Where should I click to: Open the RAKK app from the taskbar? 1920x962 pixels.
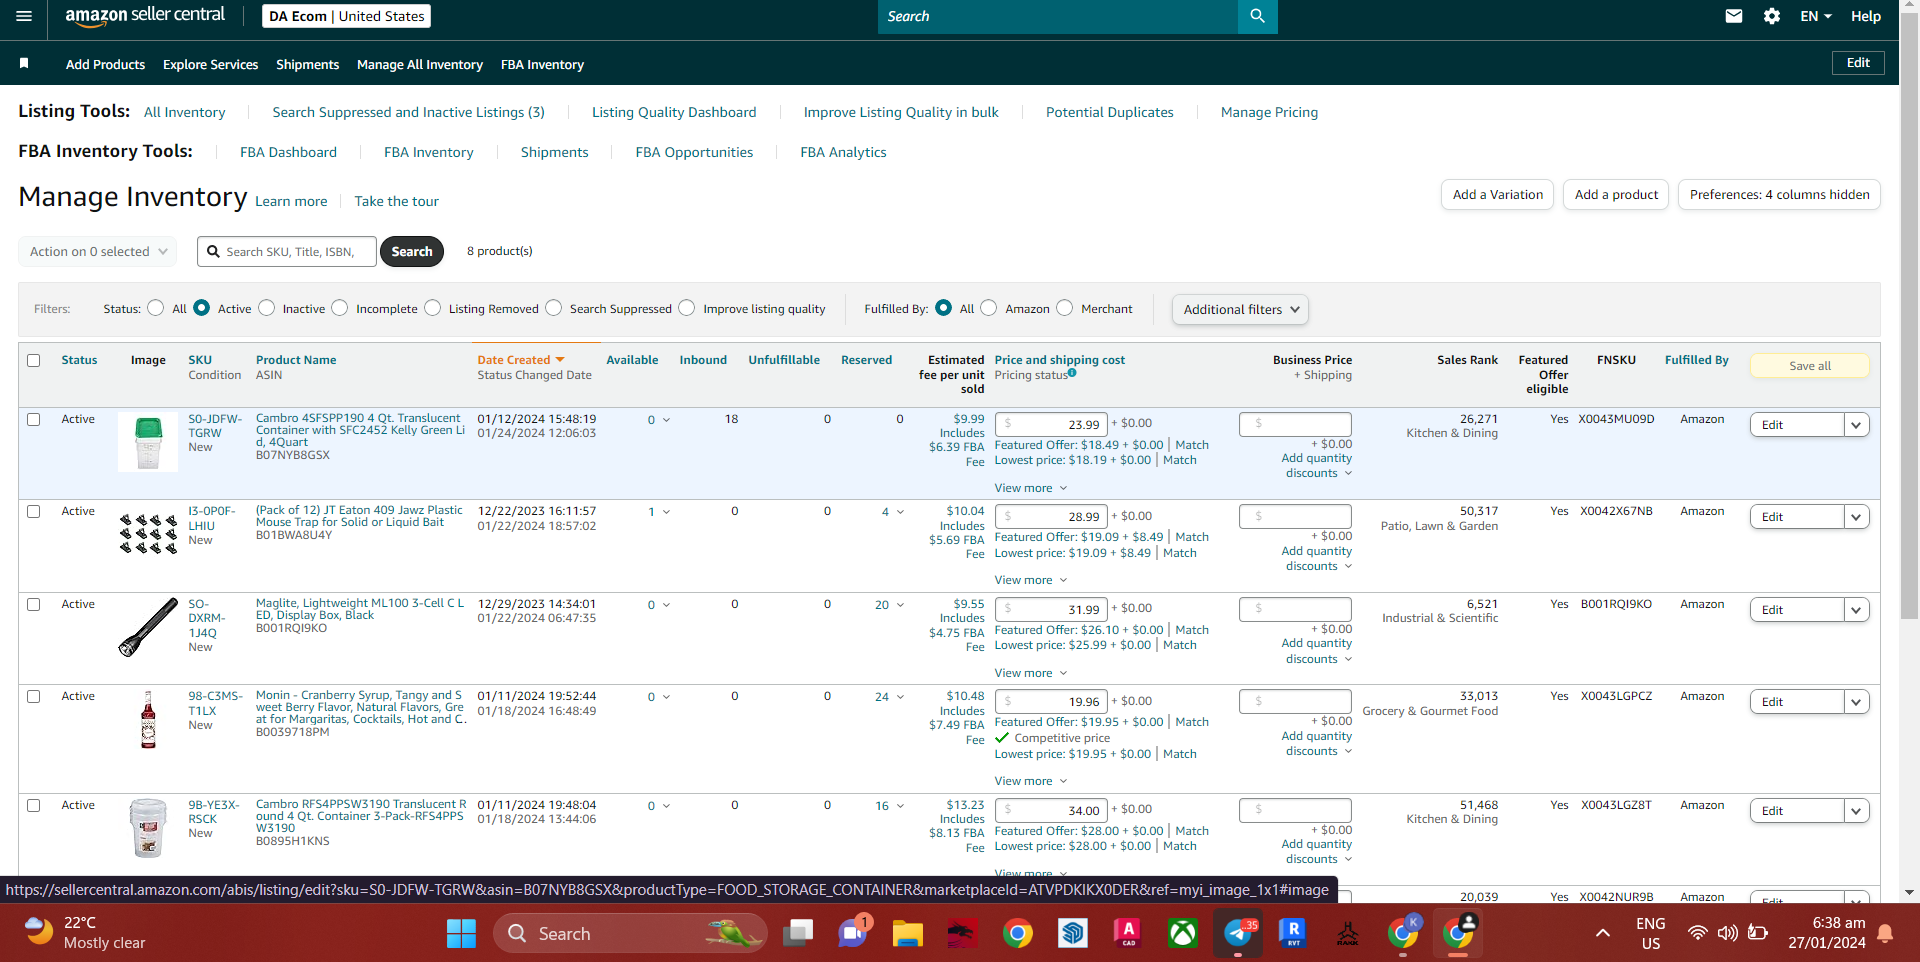click(x=1348, y=934)
